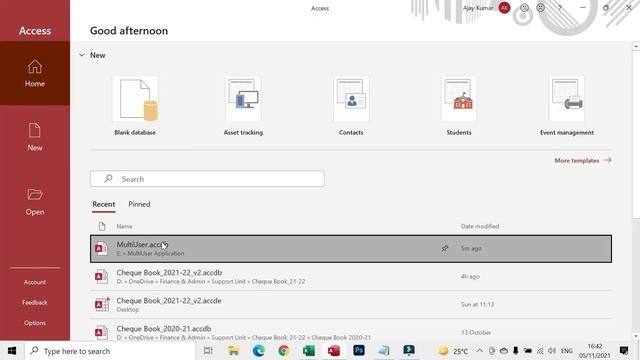The image size is (640, 360).
Task: Send a smile feedback icon
Action: [x=524, y=8]
